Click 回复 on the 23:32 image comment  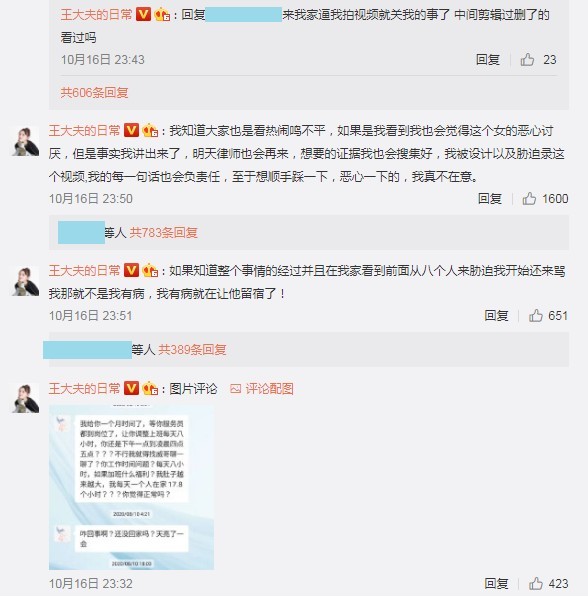(496, 583)
